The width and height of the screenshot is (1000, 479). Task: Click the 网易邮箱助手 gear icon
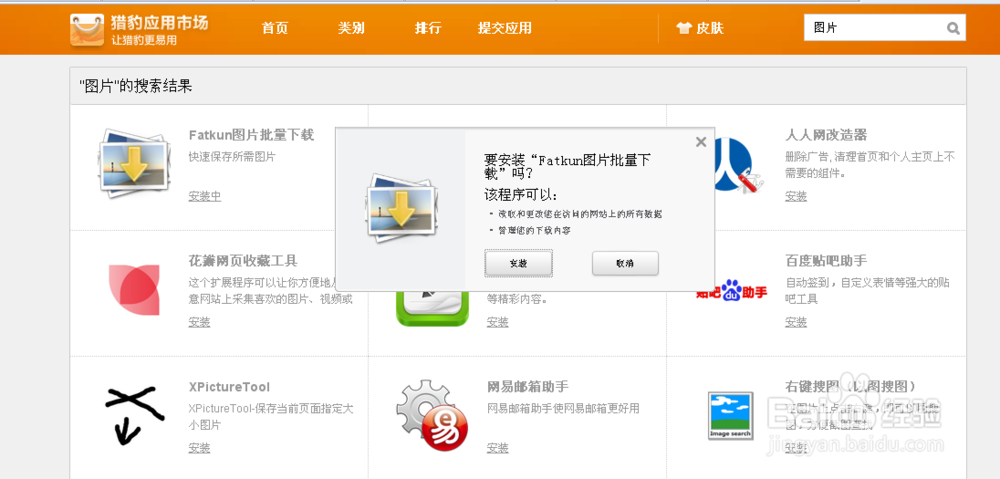click(432, 415)
